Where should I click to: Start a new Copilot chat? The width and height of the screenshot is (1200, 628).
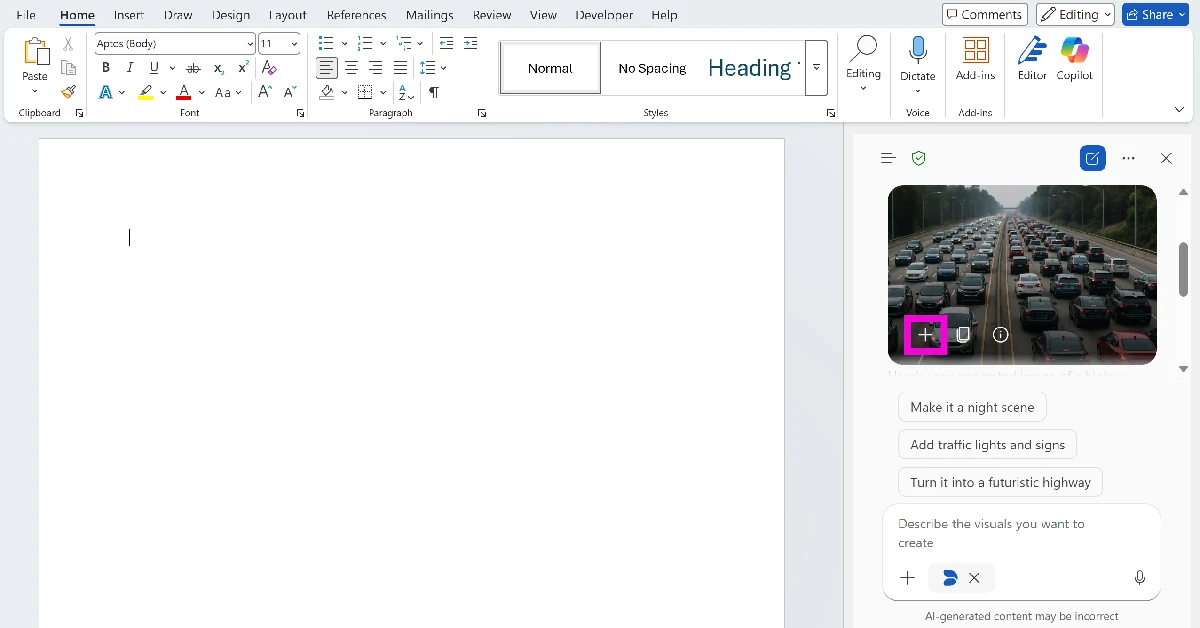tap(1092, 157)
